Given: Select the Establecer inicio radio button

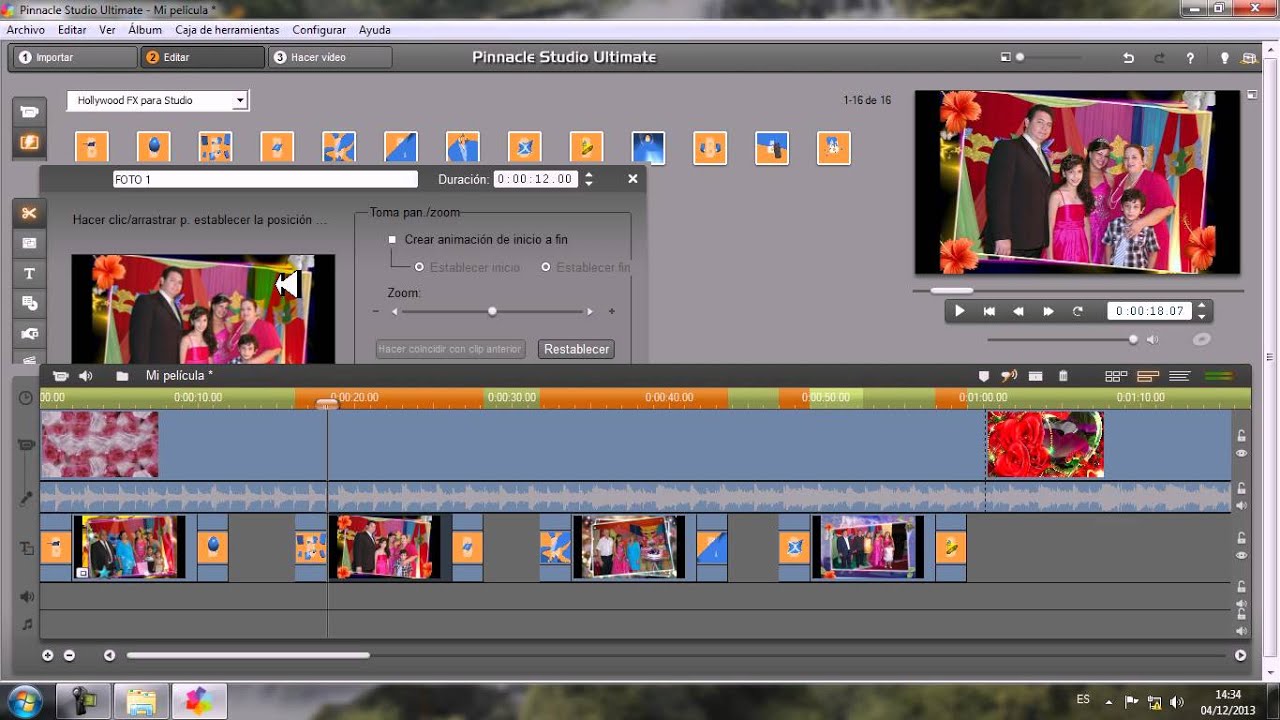Looking at the screenshot, I should tap(419, 267).
